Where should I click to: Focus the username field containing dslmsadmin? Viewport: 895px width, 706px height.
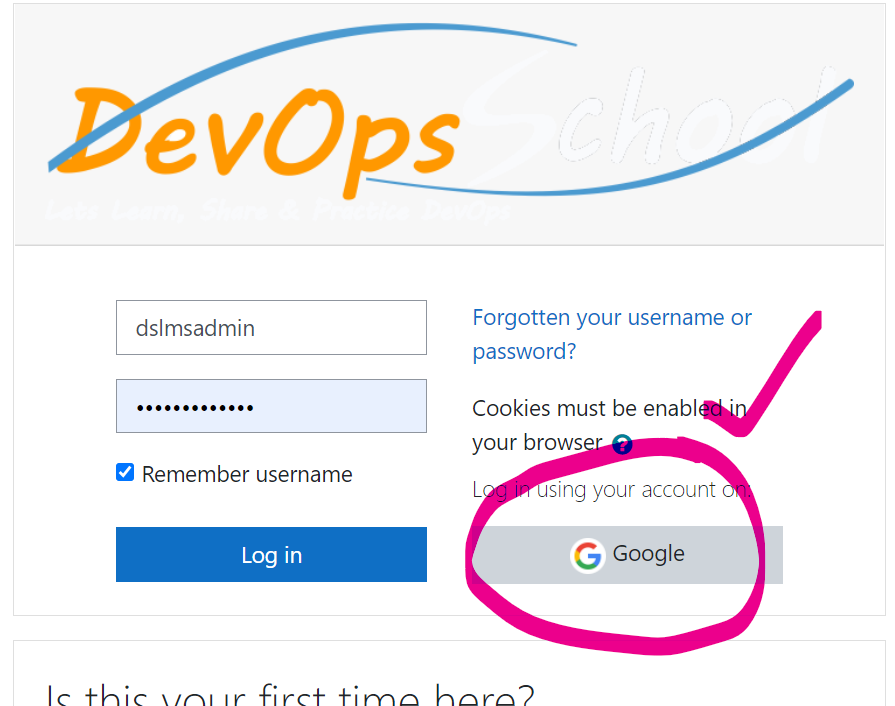point(271,328)
